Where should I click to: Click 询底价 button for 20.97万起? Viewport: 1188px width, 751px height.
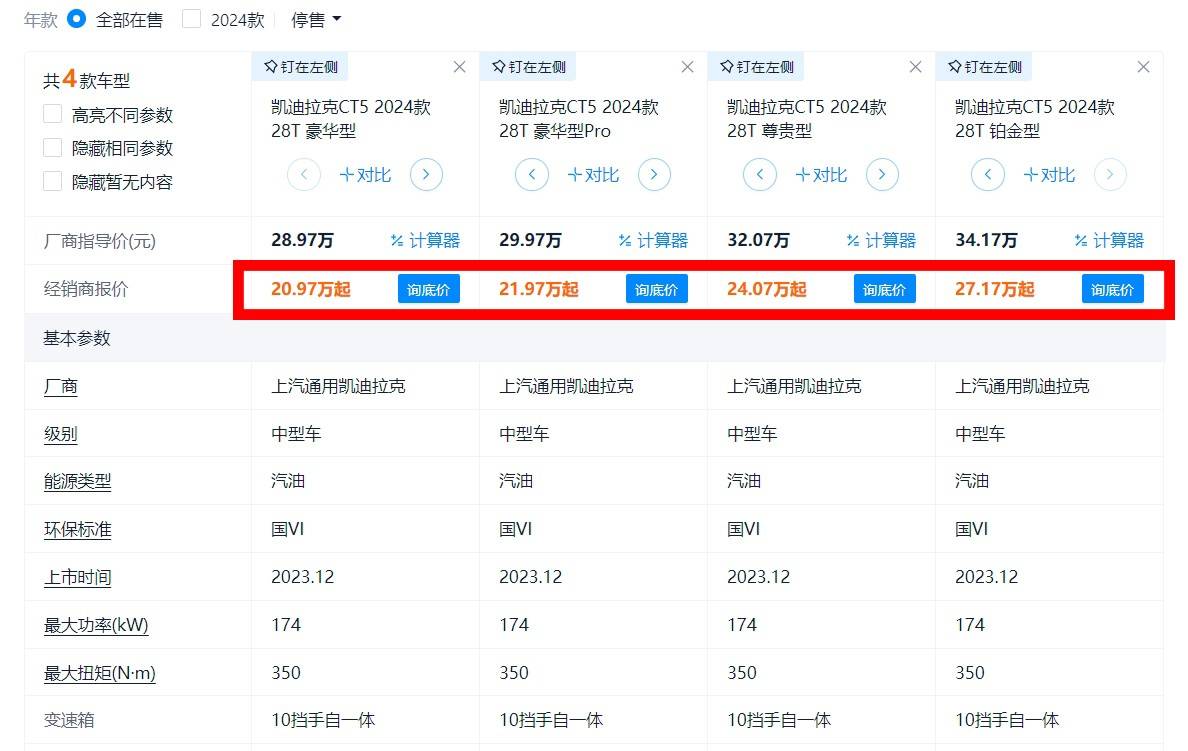coord(429,290)
